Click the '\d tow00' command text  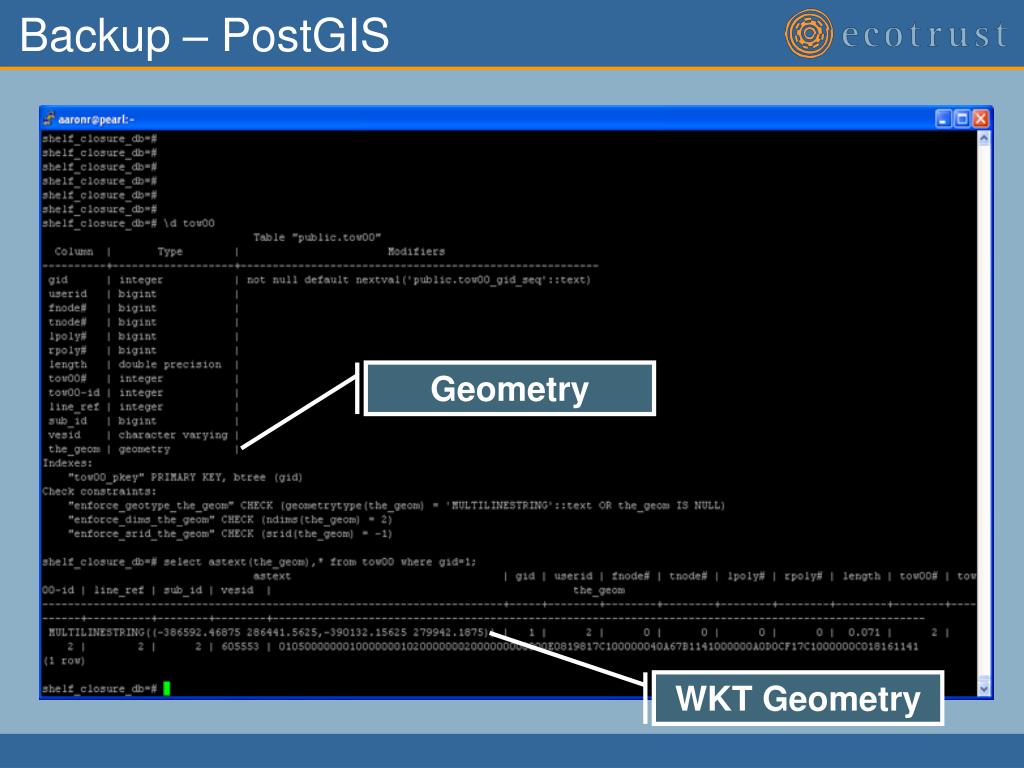(189, 223)
